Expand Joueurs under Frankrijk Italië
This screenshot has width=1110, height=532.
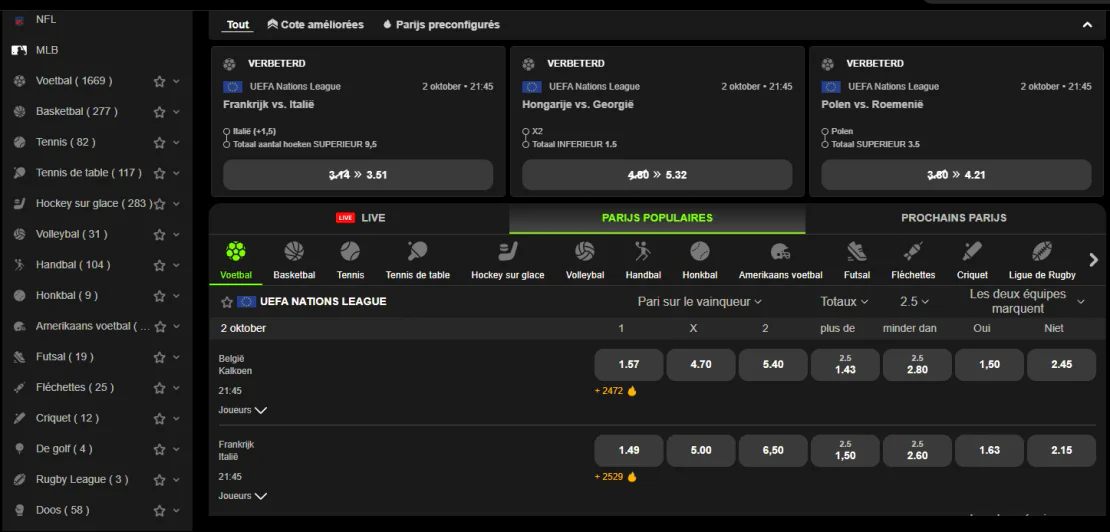[x=243, y=496]
